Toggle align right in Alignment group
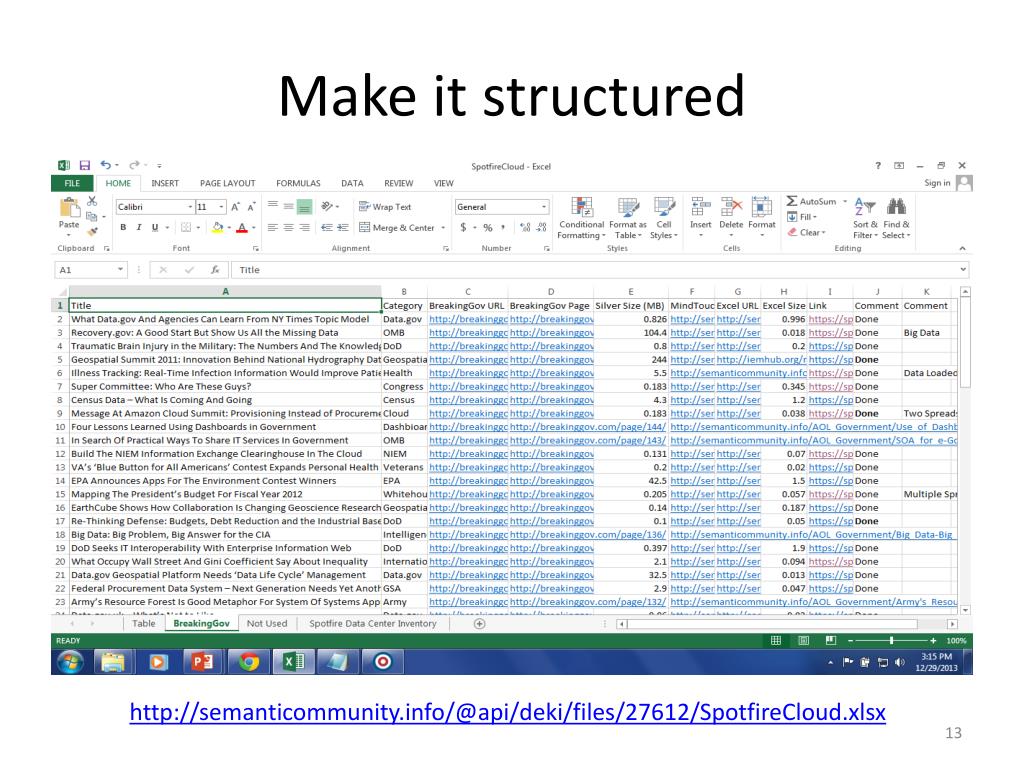 [x=304, y=227]
